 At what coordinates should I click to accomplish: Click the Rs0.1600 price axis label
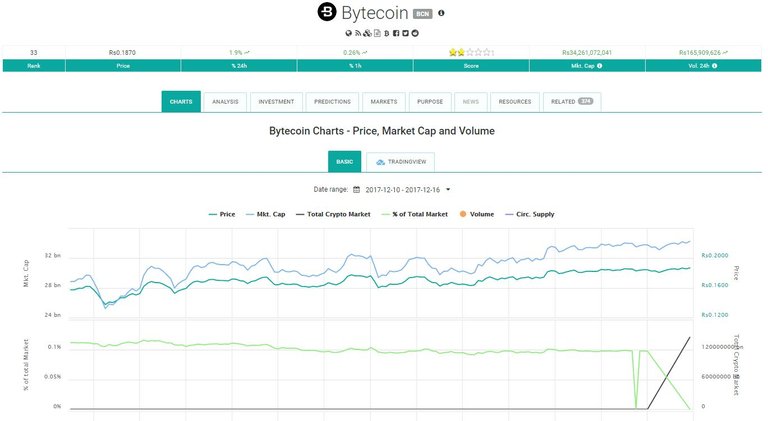pos(715,285)
